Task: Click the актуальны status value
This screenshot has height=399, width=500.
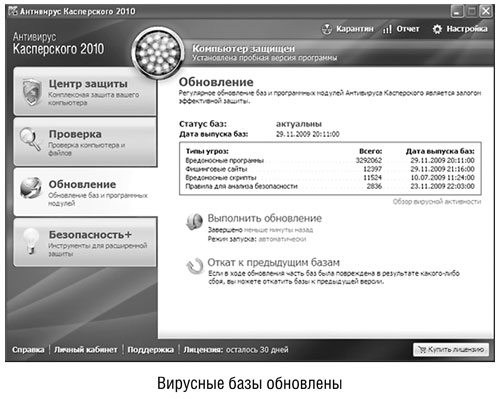Action: (x=299, y=124)
